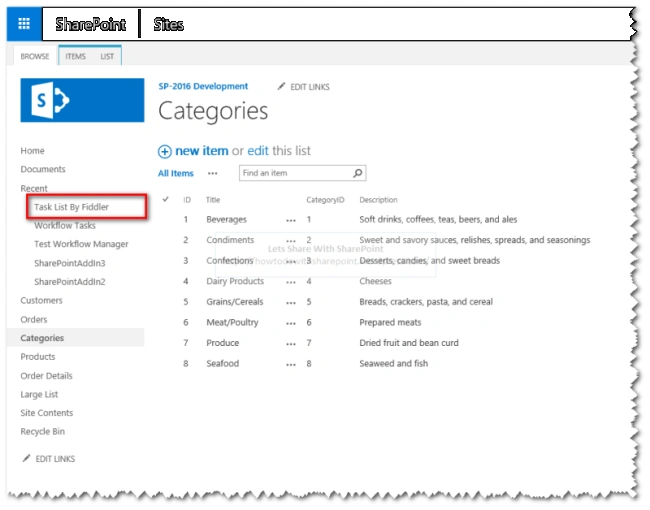Open ellipsis menu for Meat/Poultry row
Image resolution: width=650 pixels, height=510 pixels.
(291, 323)
